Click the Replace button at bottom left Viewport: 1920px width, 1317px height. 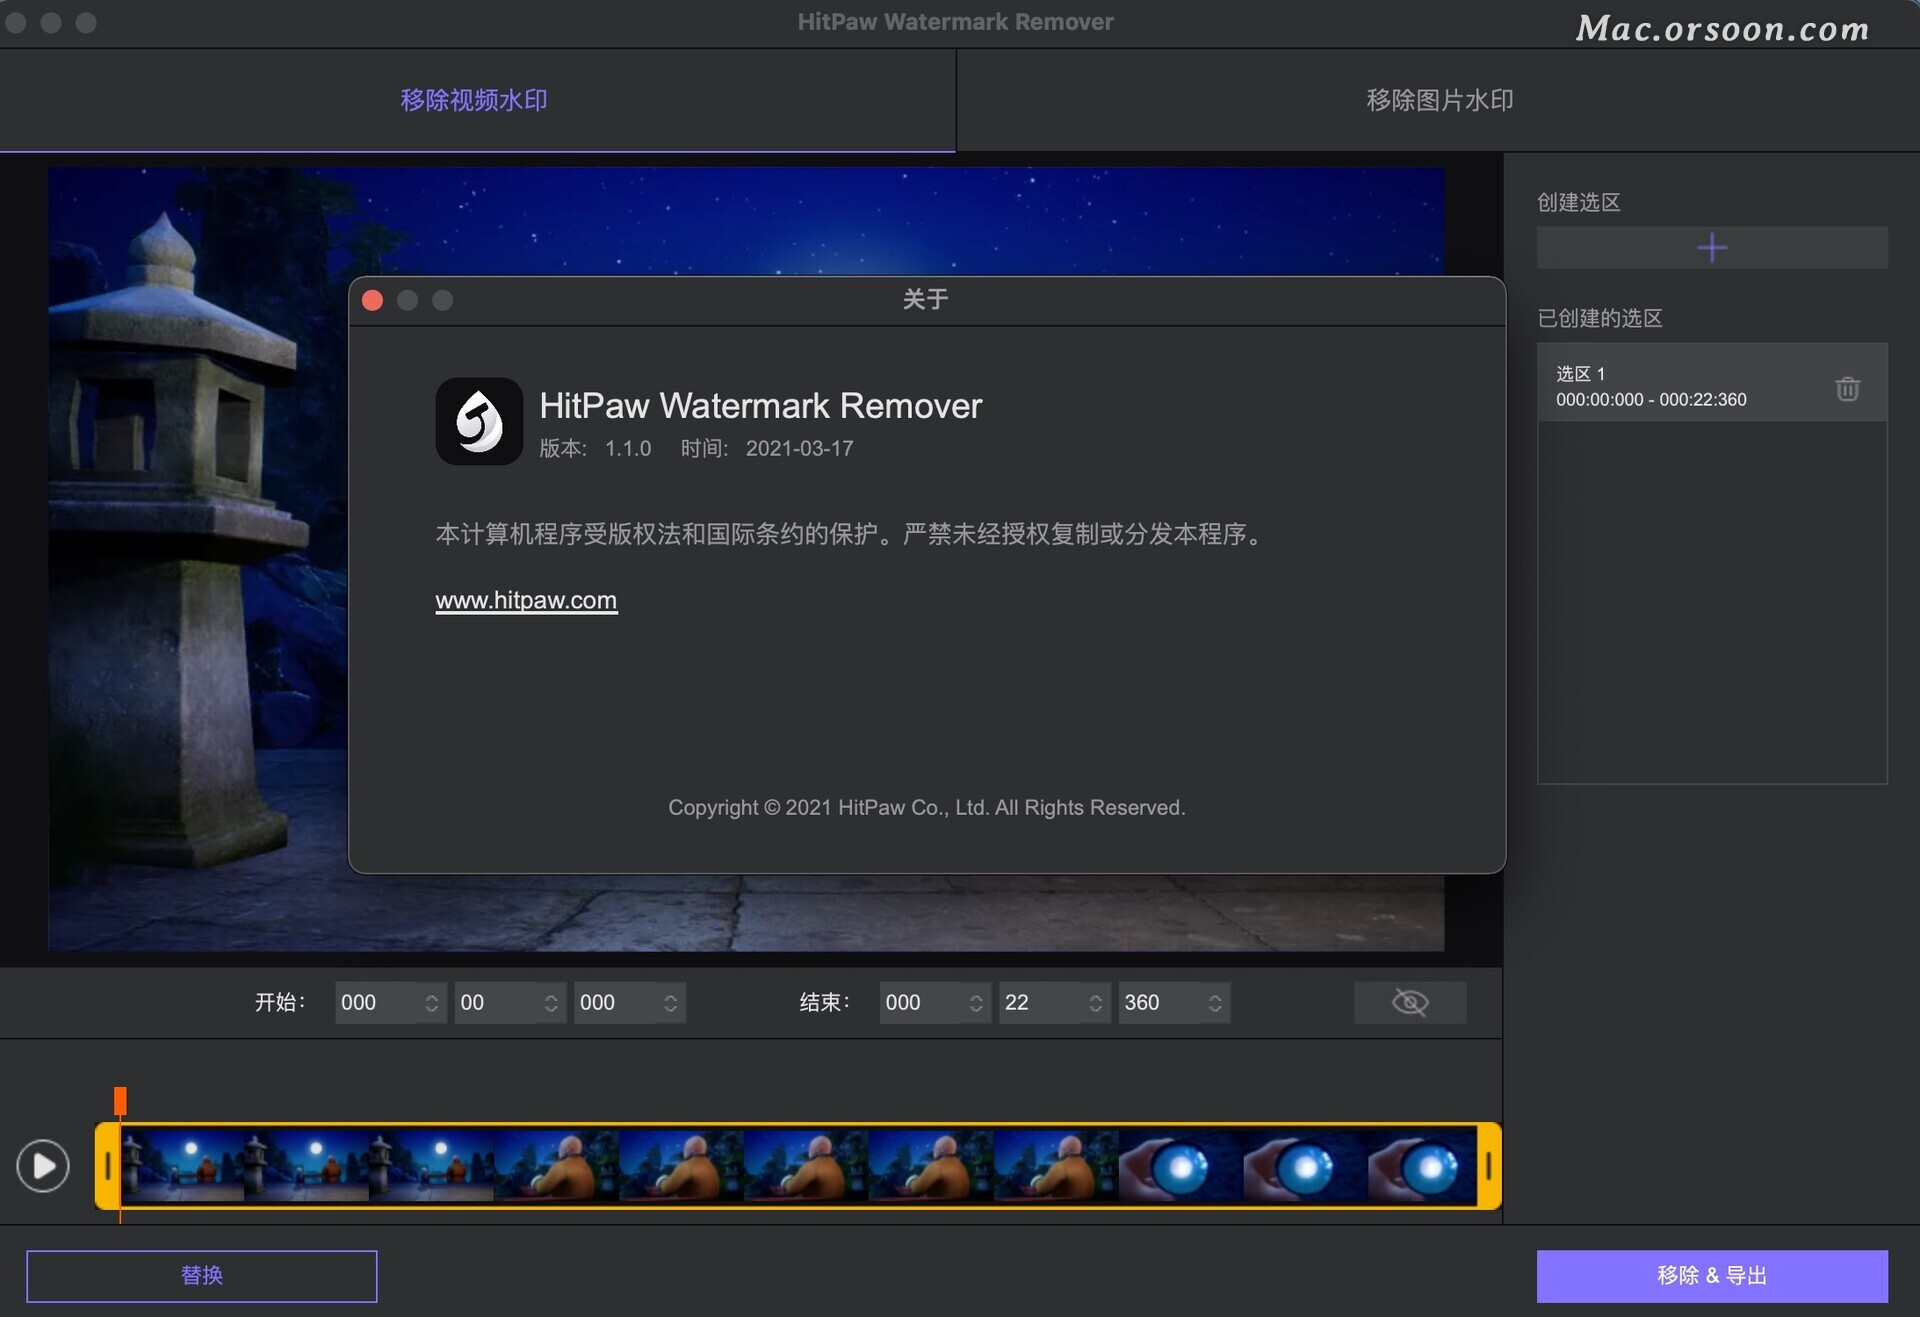pos(201,1275)
